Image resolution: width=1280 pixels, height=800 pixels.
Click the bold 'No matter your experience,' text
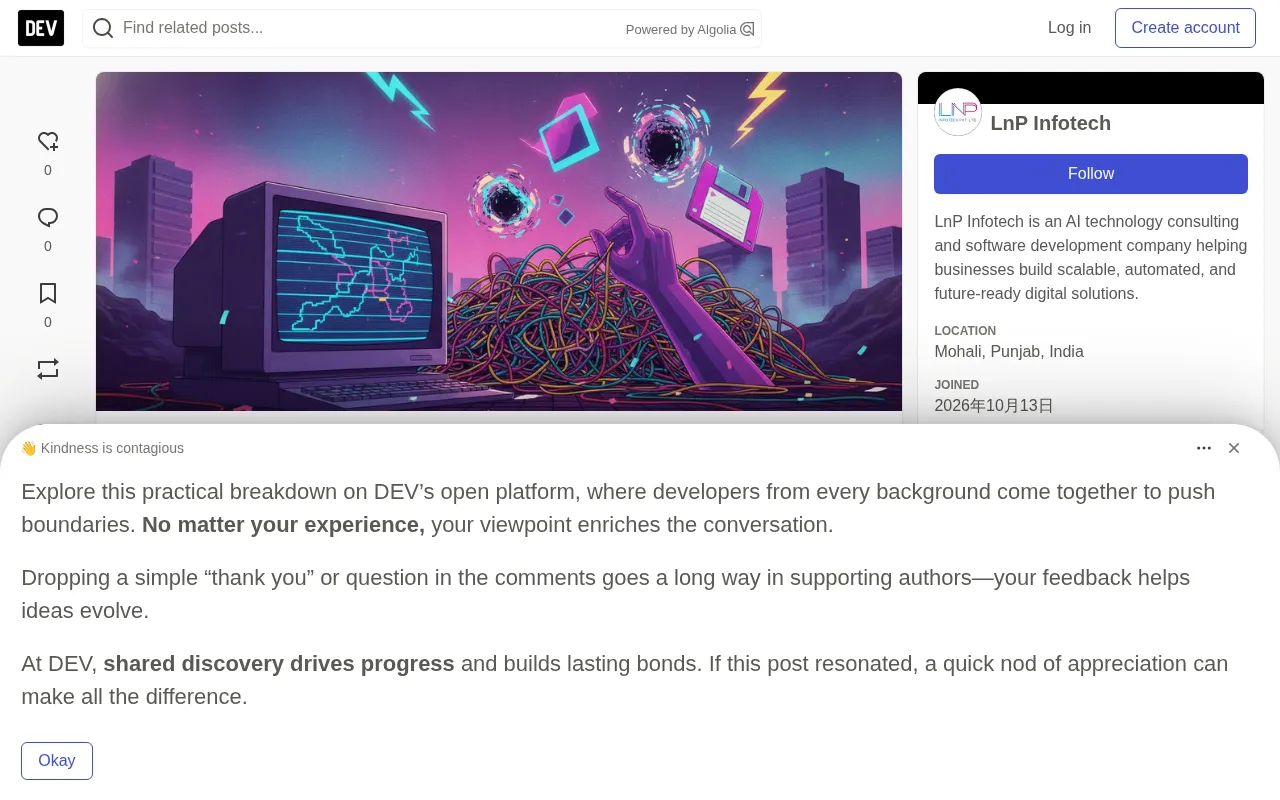(x=283, y=525)
